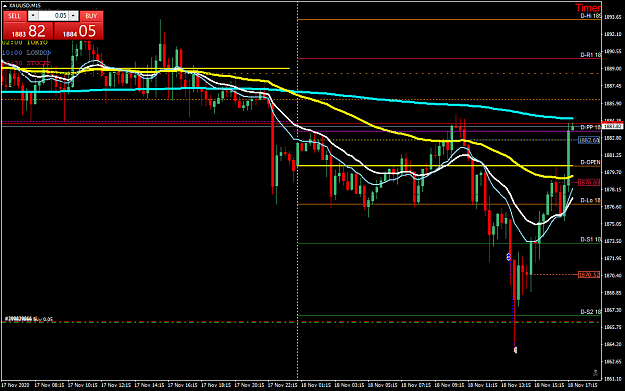Click the 18 Nov 05:15 time axis label
The height and width of the screenshot is (391, 625).
pyautogui.click(x=382, y=385)
